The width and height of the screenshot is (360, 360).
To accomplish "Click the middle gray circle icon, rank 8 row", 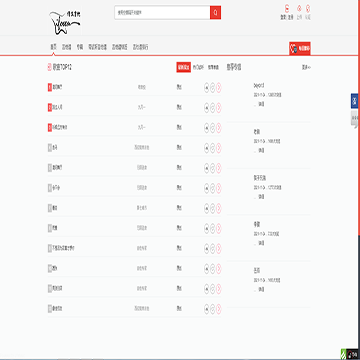I will click(x=212, y=229).
